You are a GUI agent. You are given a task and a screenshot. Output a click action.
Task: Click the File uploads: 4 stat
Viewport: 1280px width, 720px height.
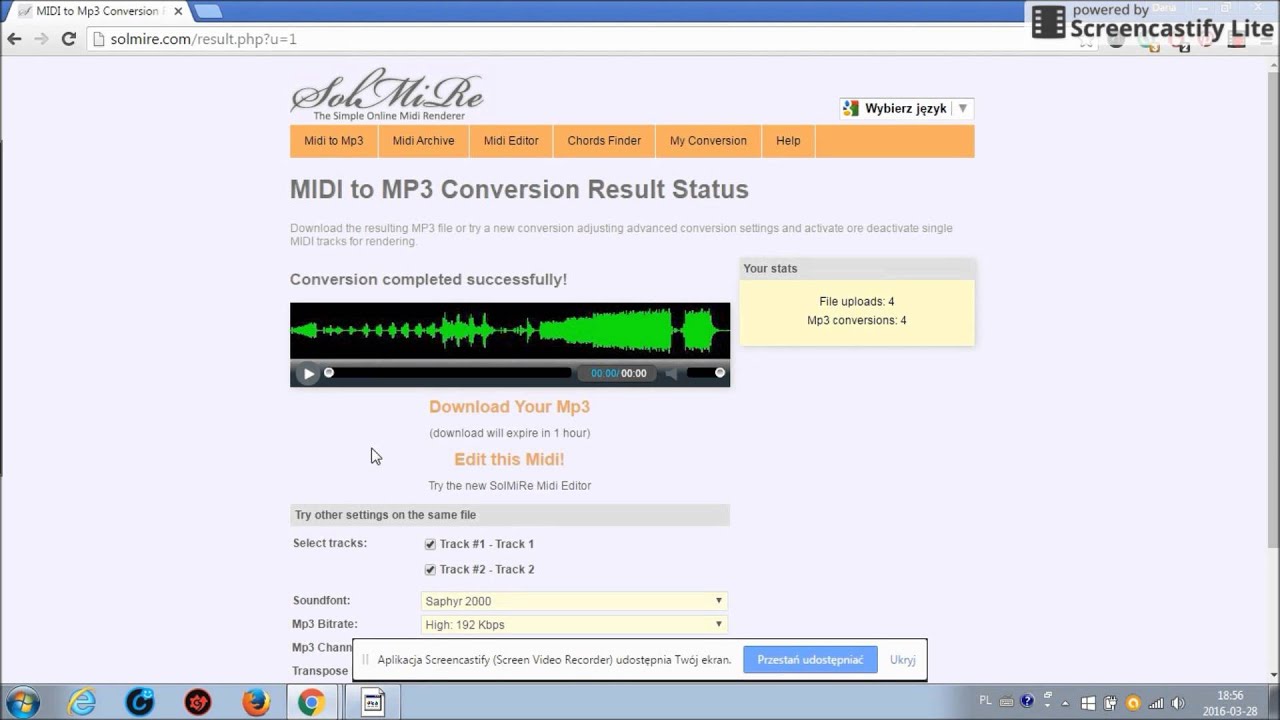857,301
